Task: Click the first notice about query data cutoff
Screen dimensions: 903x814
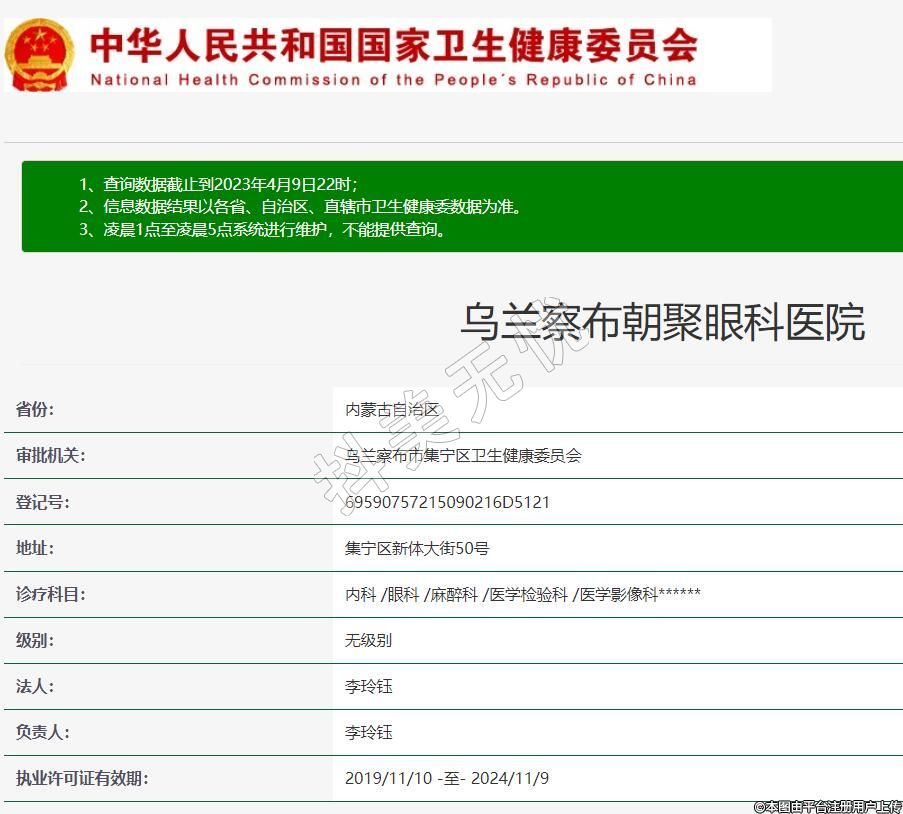Action: (x=218, y=184)
